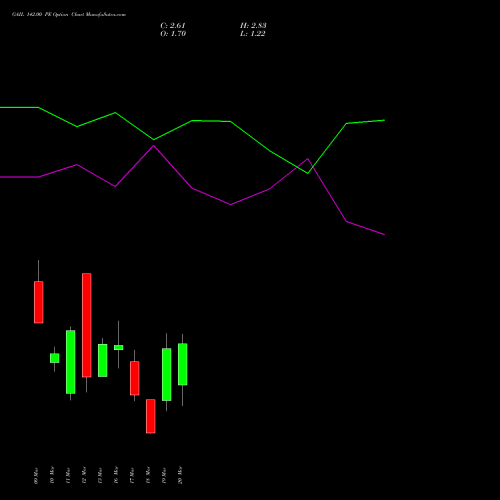
Task: Click the open value O: 1.70
Action: coord(173,33)
